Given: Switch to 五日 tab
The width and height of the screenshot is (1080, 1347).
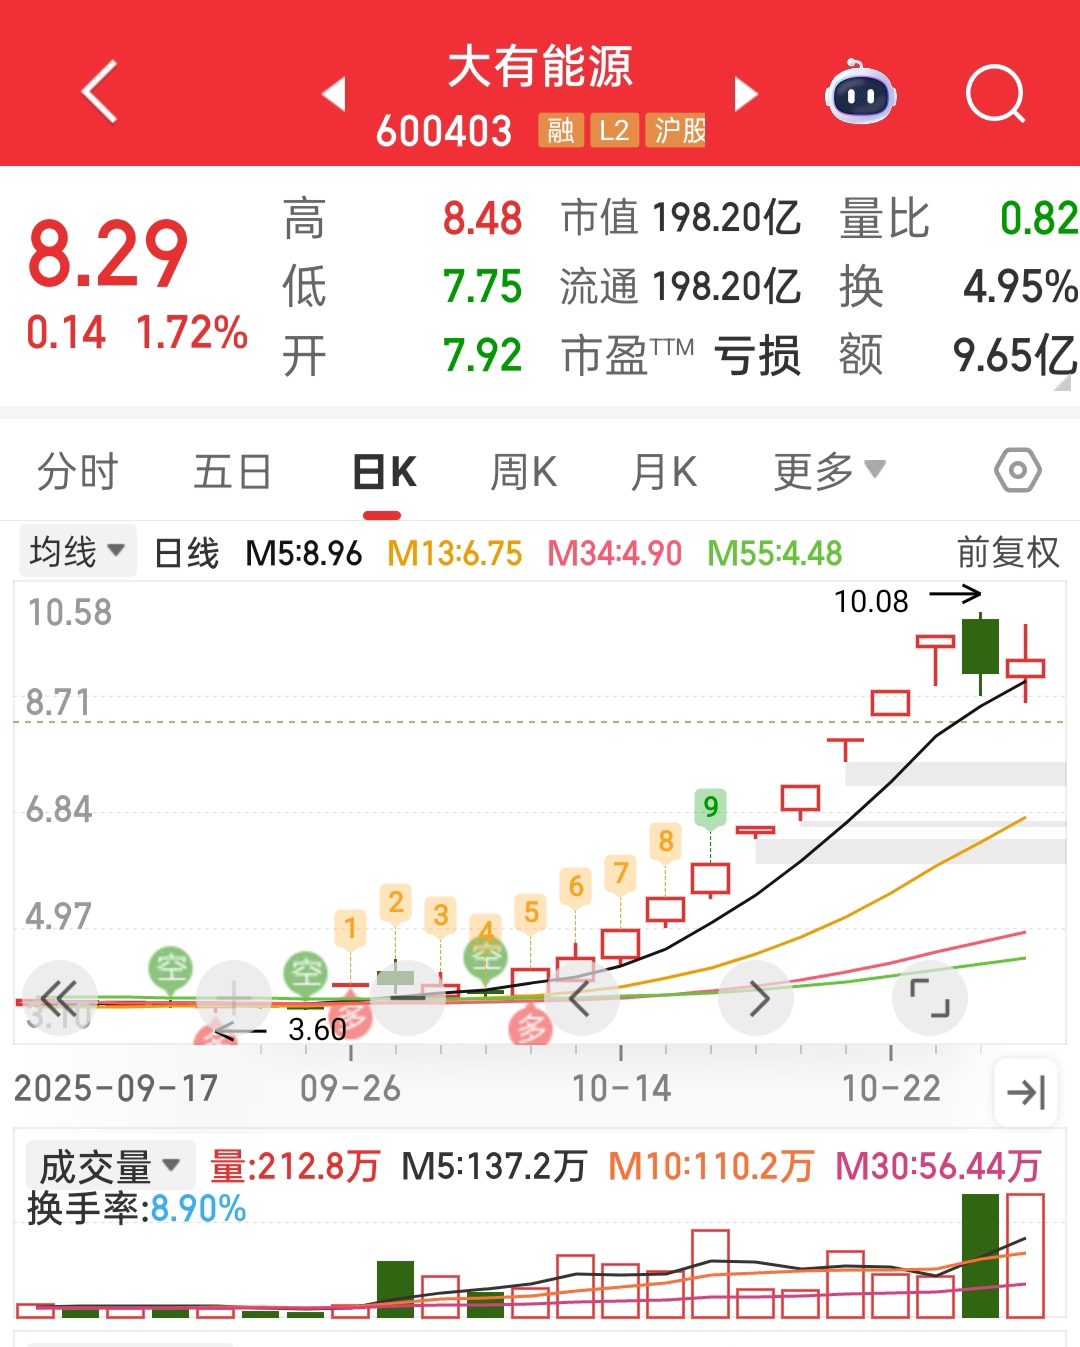Looking at the screenshot, I should click(232, 471).
